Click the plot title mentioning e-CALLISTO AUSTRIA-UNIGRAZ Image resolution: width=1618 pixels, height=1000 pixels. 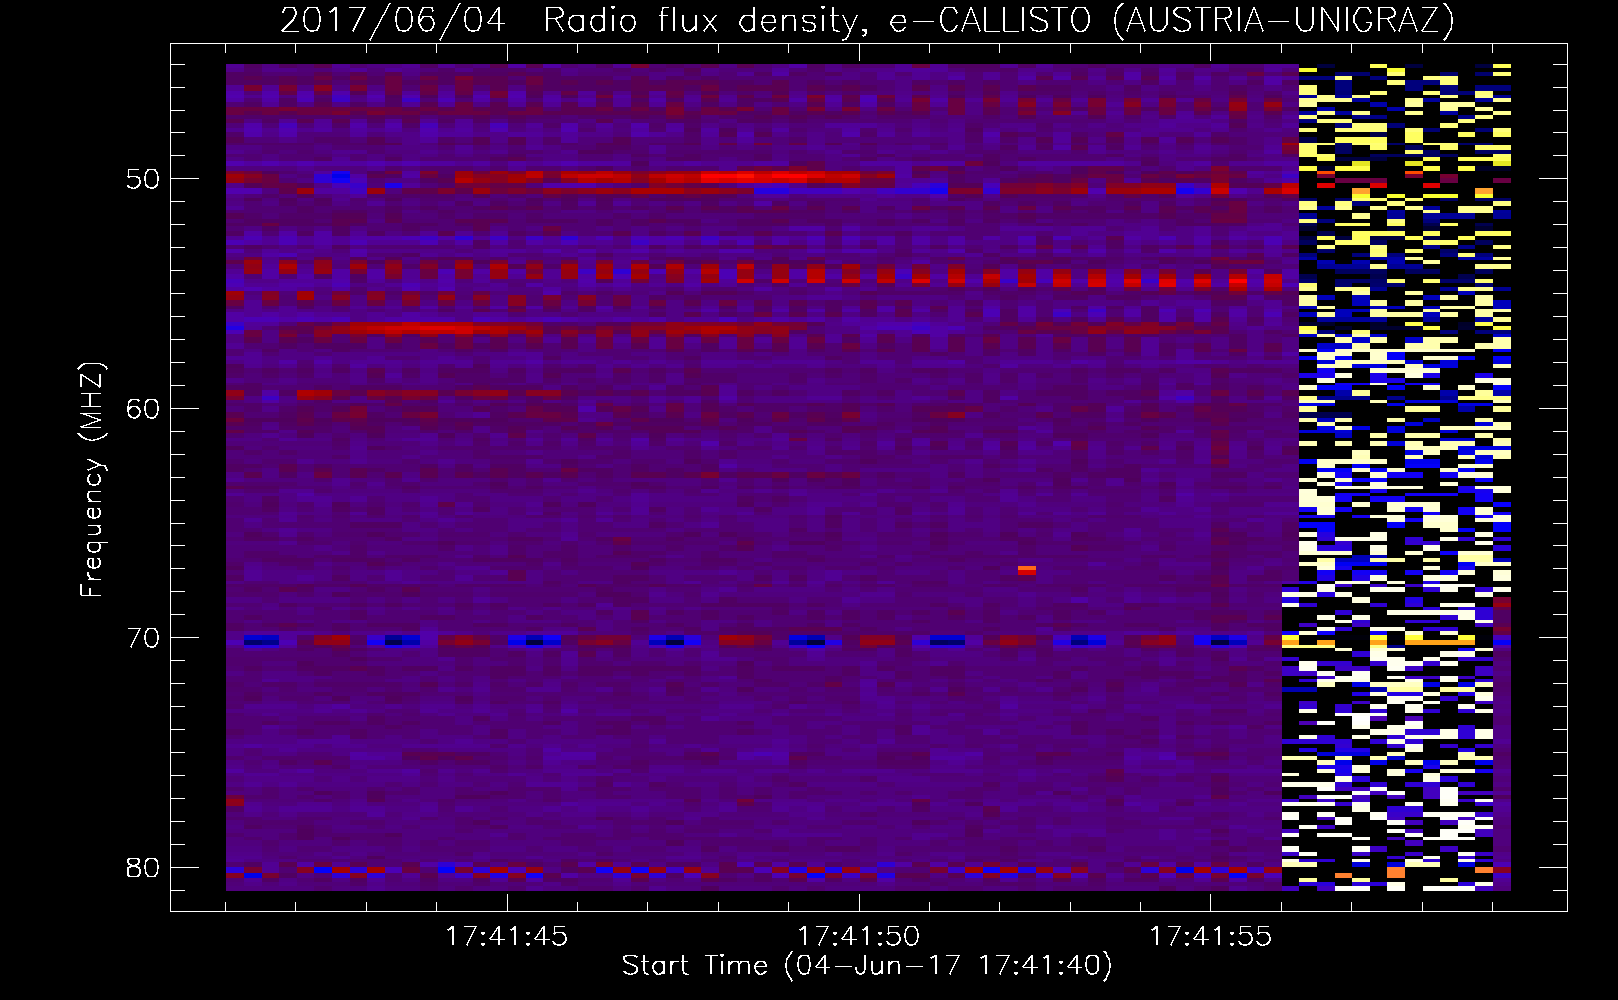[867, 20]
